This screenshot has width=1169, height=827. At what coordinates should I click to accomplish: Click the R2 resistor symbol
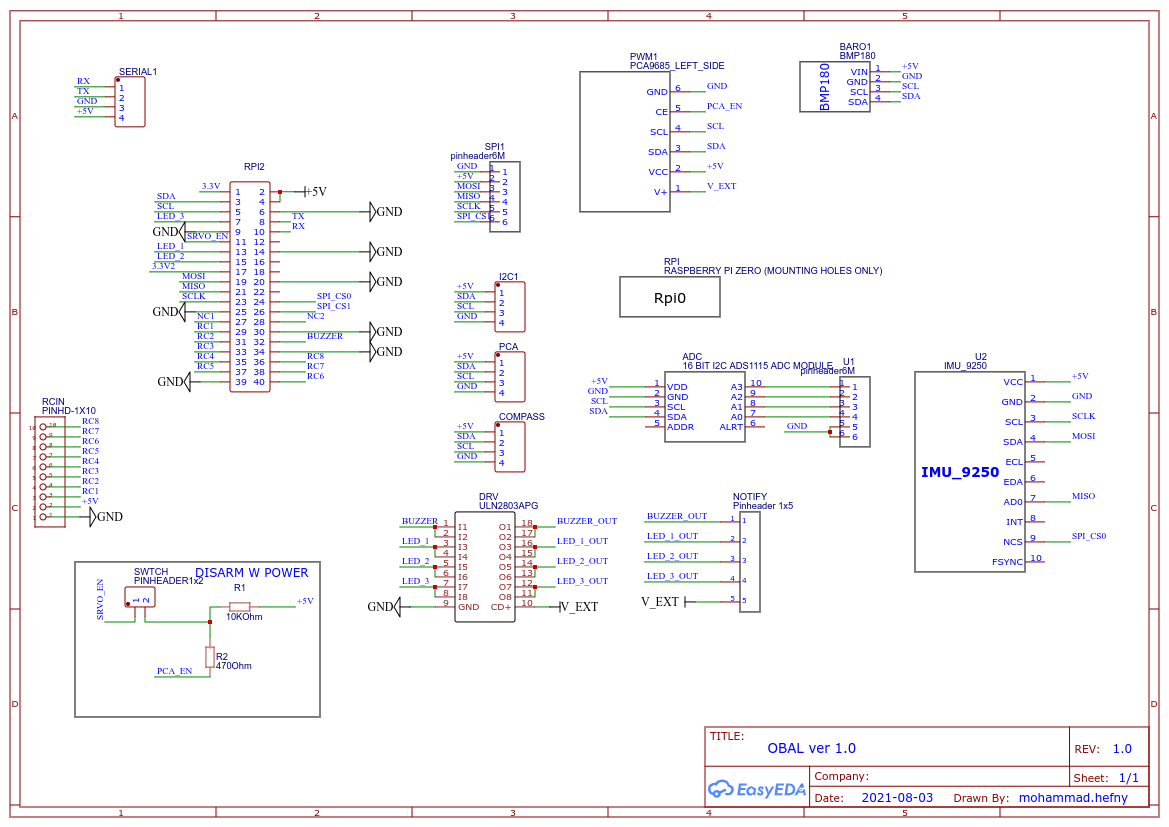[210, 657]
